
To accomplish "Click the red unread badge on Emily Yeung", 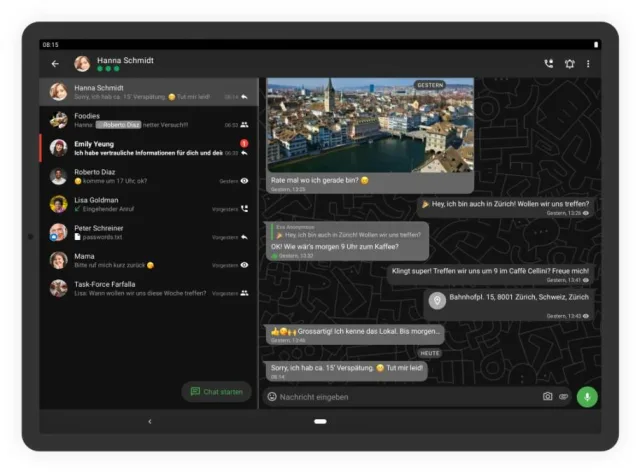I will 244,143.
